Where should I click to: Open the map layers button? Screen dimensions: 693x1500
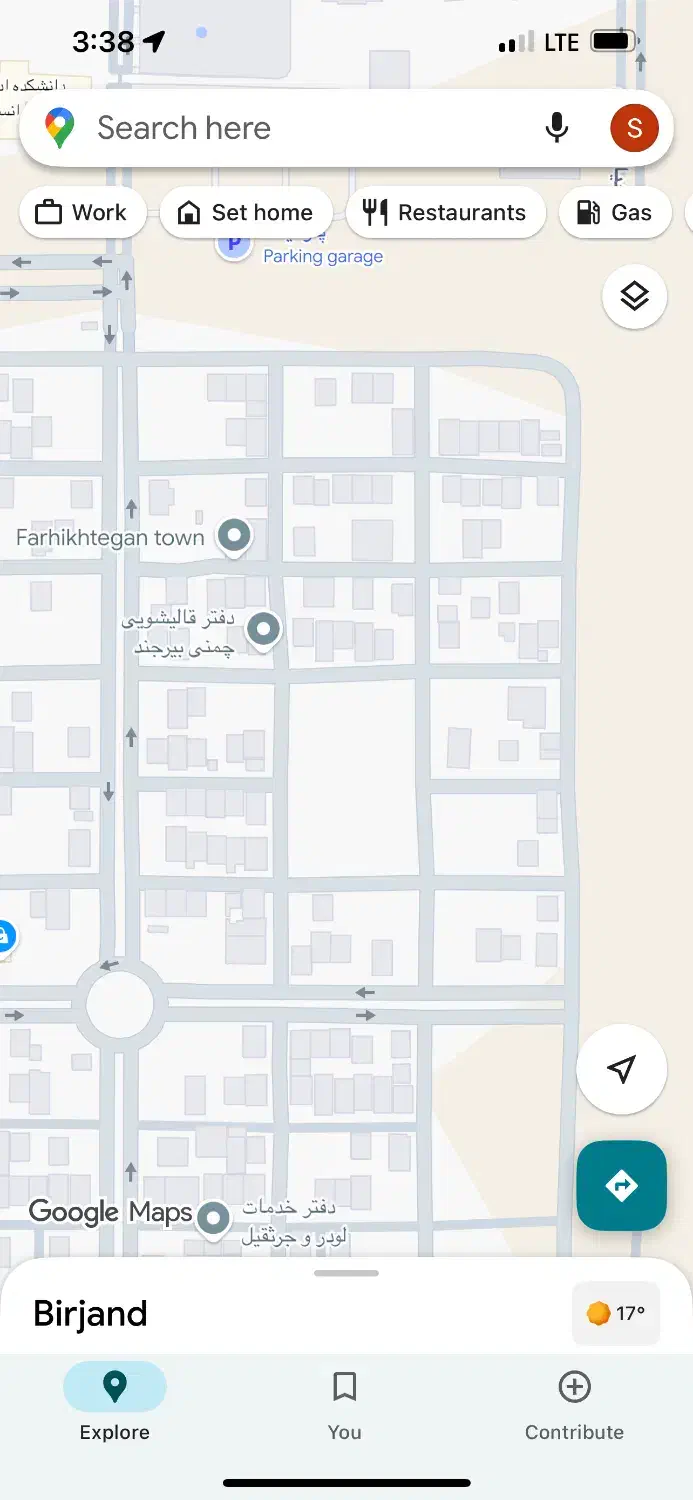[635, 297]
